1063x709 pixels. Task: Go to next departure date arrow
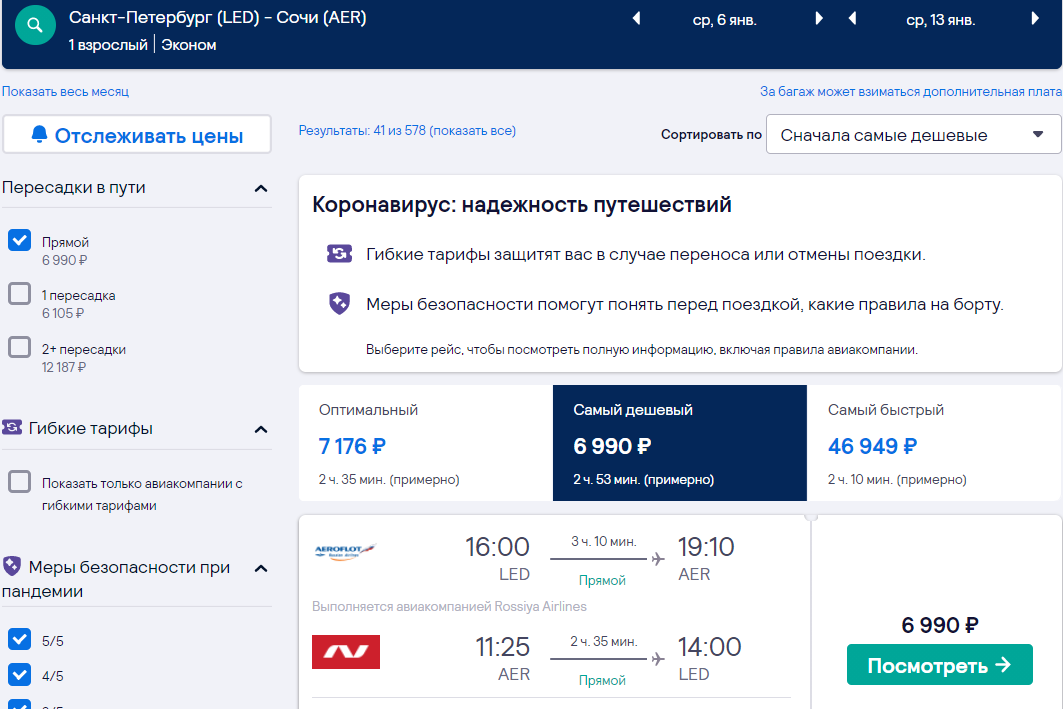(x=819, y=18)
